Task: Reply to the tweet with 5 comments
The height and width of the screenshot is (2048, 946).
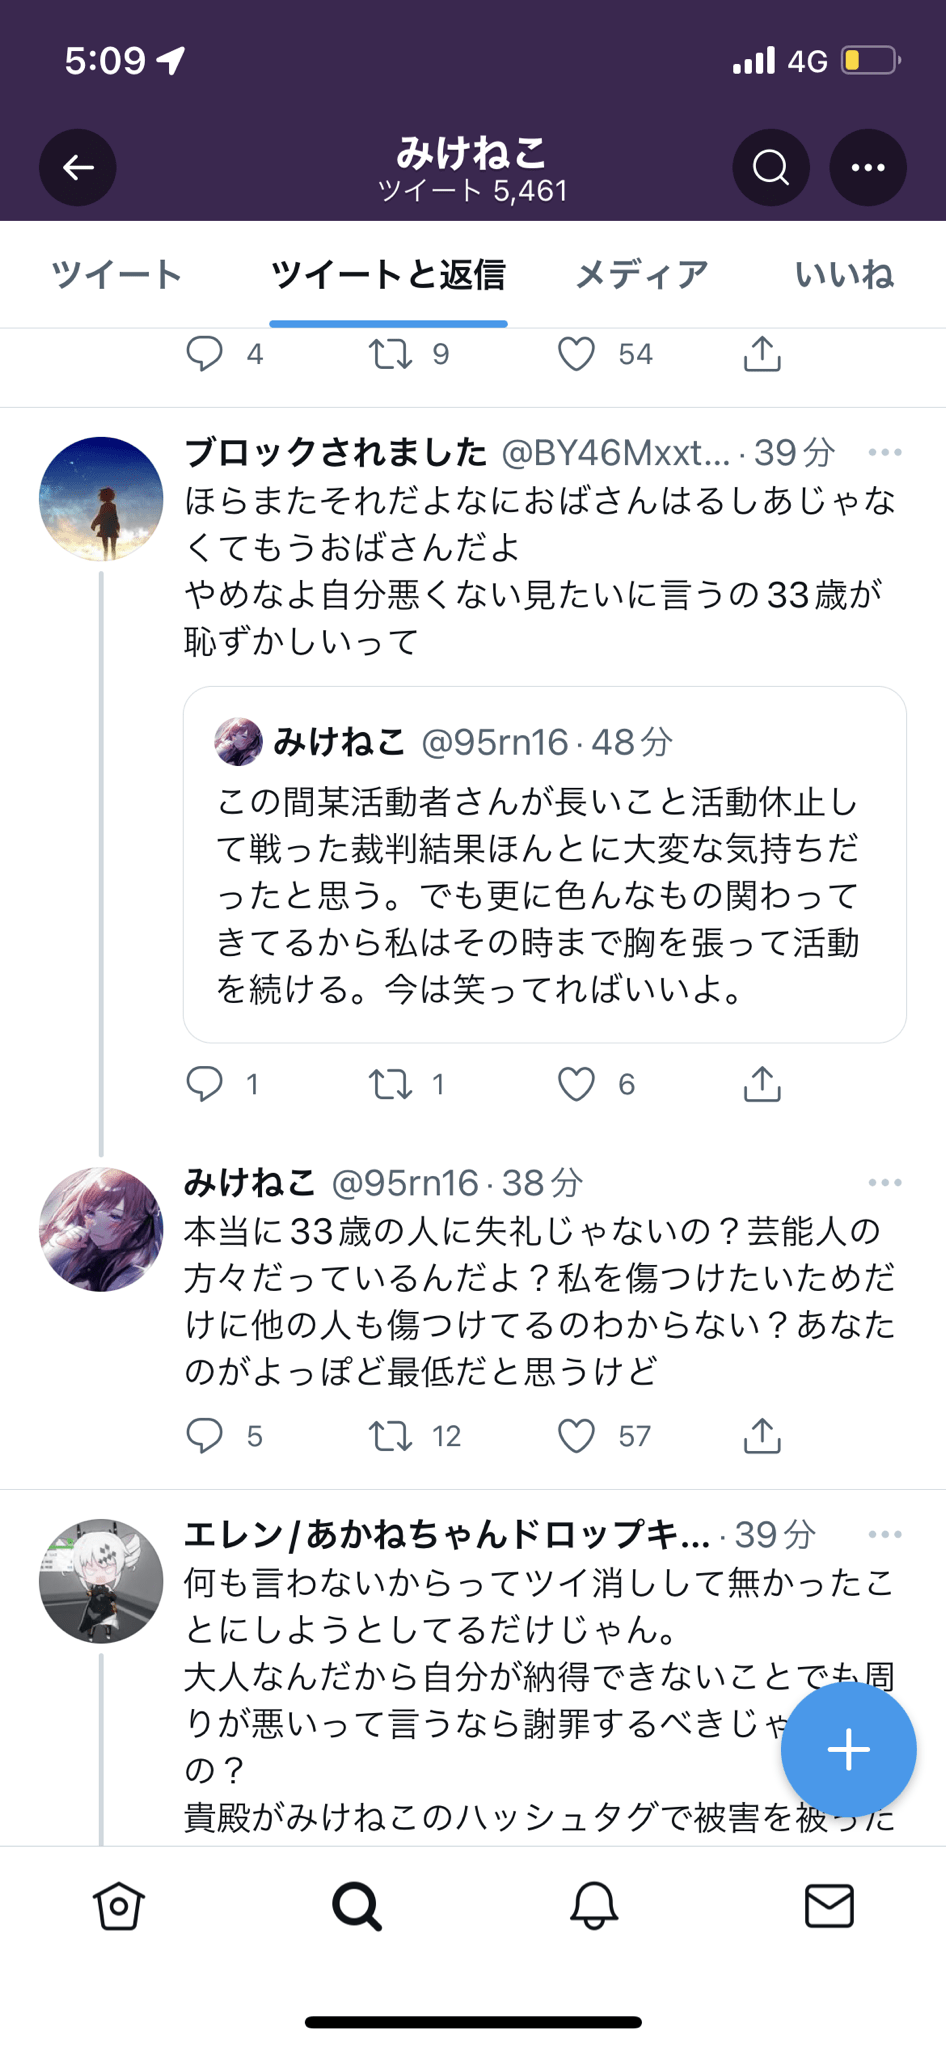Action: point(205,1436)
